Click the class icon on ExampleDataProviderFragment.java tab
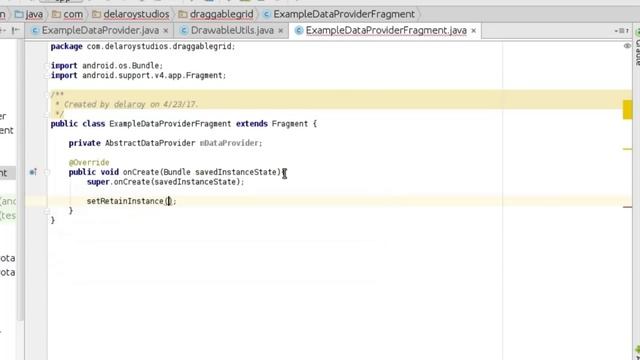 (x=299, y=31)
